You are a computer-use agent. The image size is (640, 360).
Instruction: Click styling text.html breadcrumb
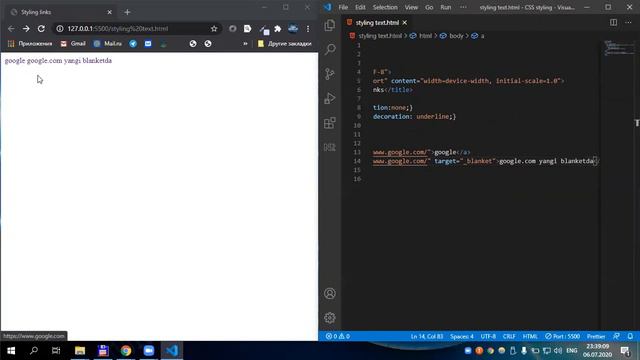click(380, 36)
